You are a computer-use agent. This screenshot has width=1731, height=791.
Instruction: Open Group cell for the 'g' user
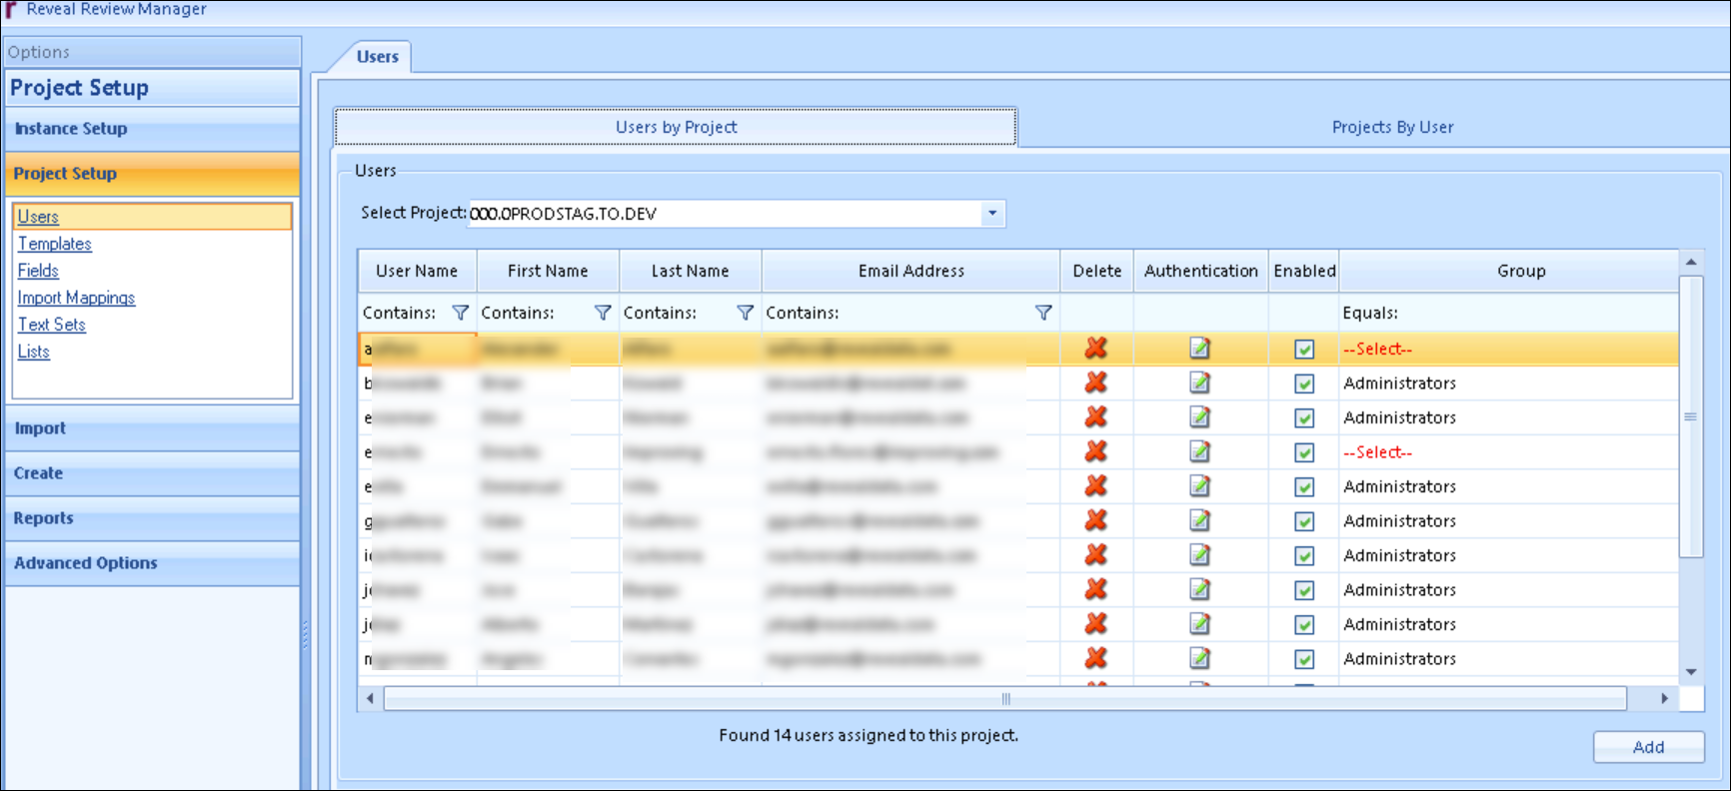1508,521
